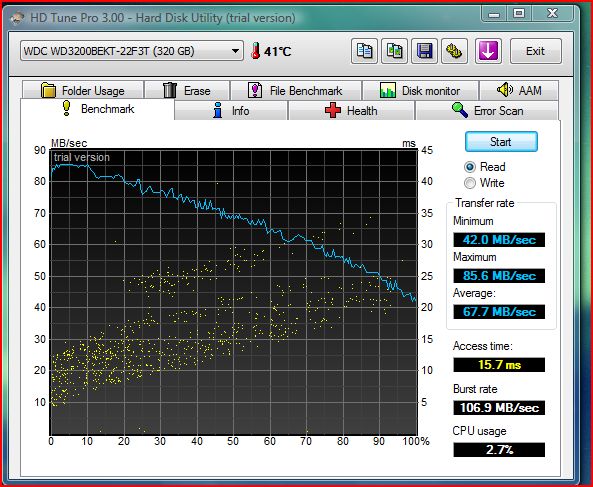Click the thermometer temperature icon
This screenshot has width=593, height=487.
pos(256,51)
